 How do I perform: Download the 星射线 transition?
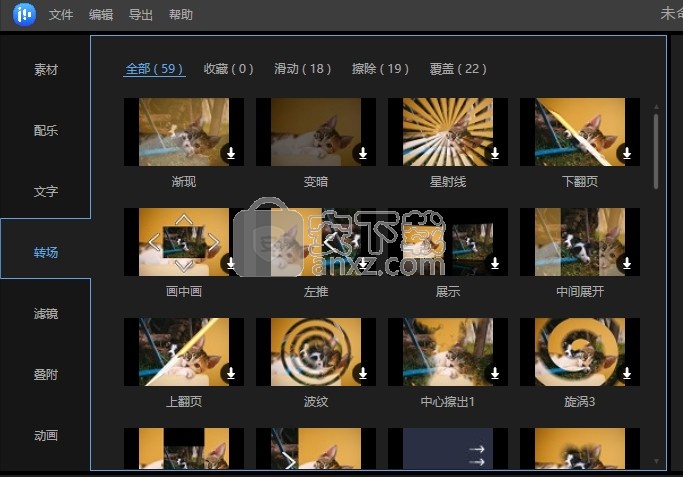pyautogui.click(x=495, y=153)
